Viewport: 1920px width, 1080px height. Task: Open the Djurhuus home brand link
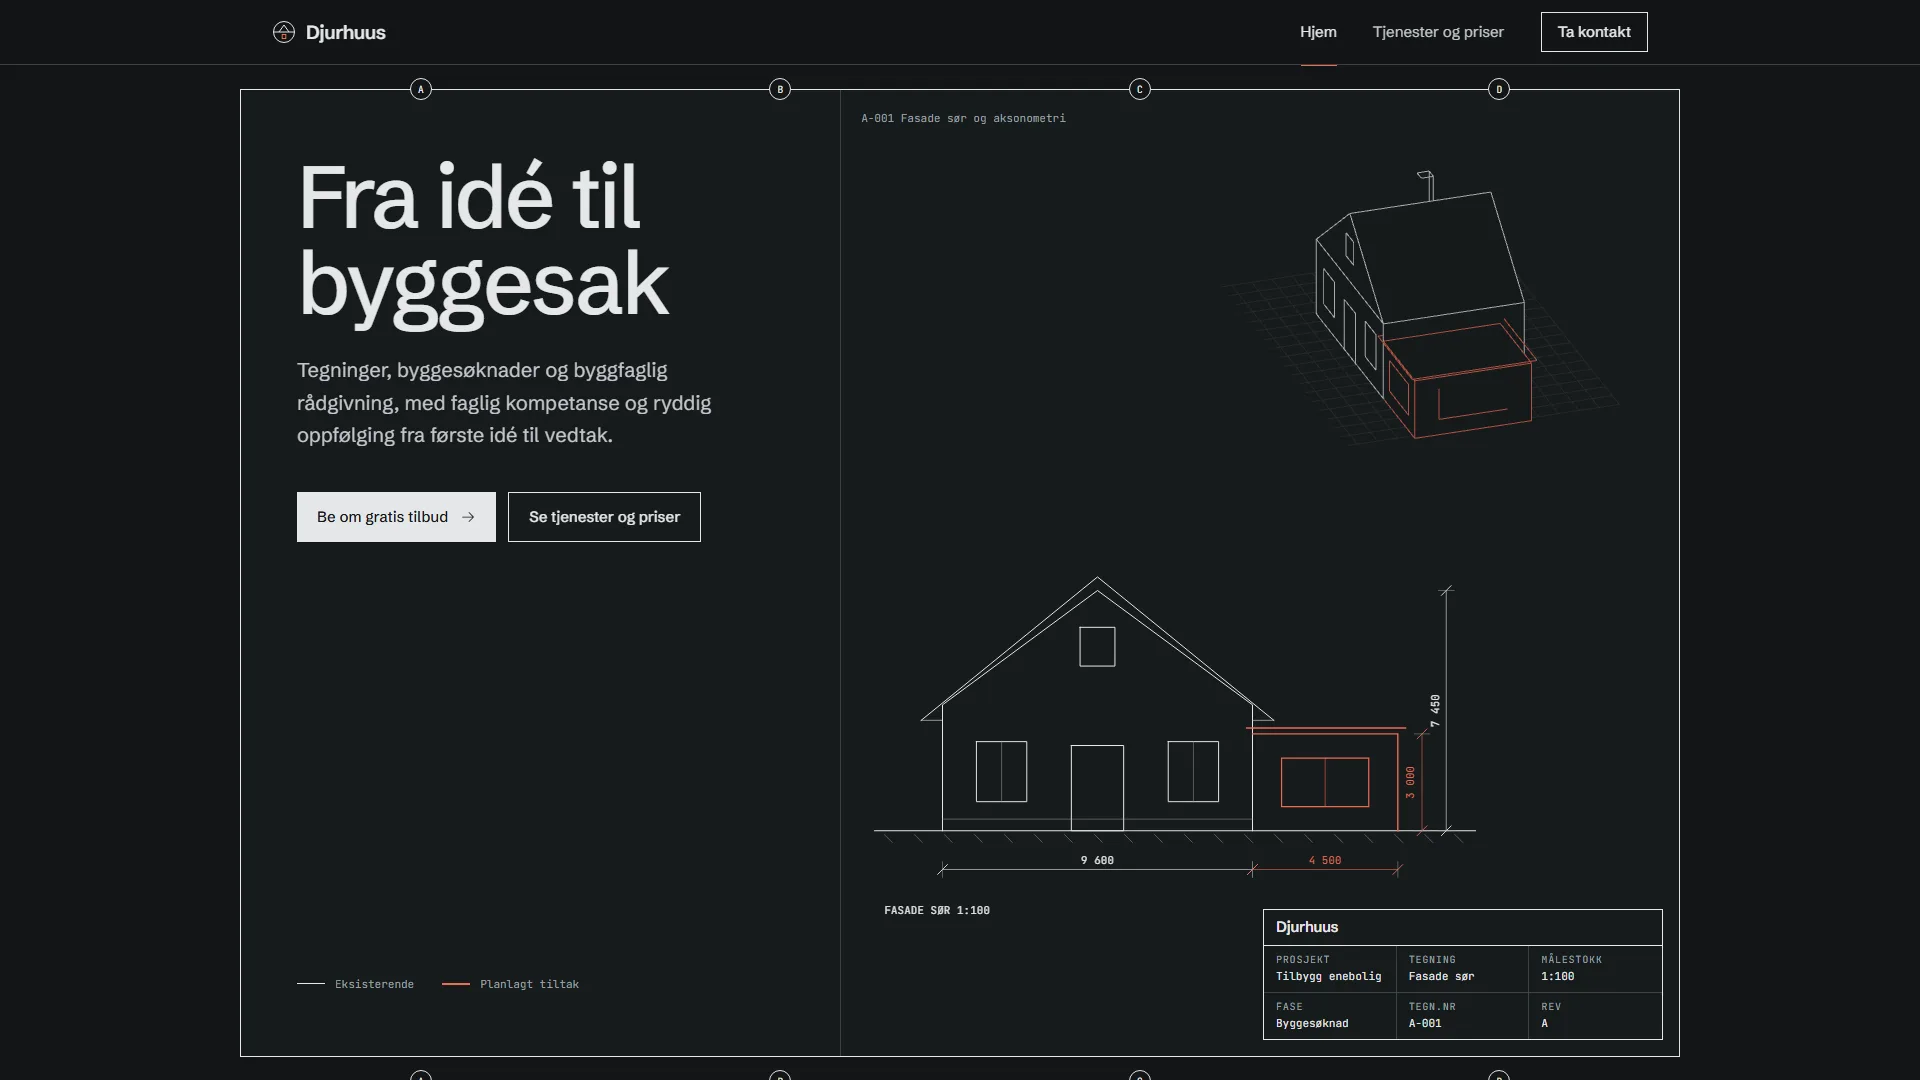pyautogui.click(x=329, y=32)
